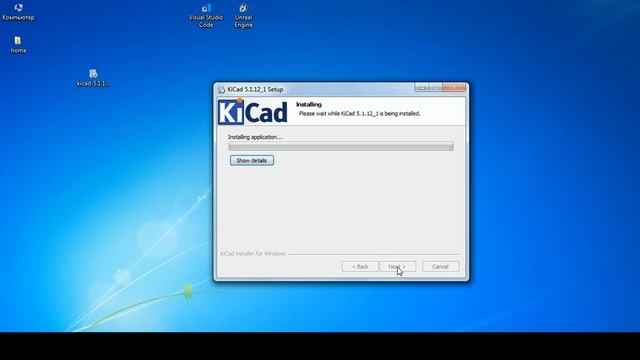
Task: Click the installation progress bar
Action: tap(341, 147)
